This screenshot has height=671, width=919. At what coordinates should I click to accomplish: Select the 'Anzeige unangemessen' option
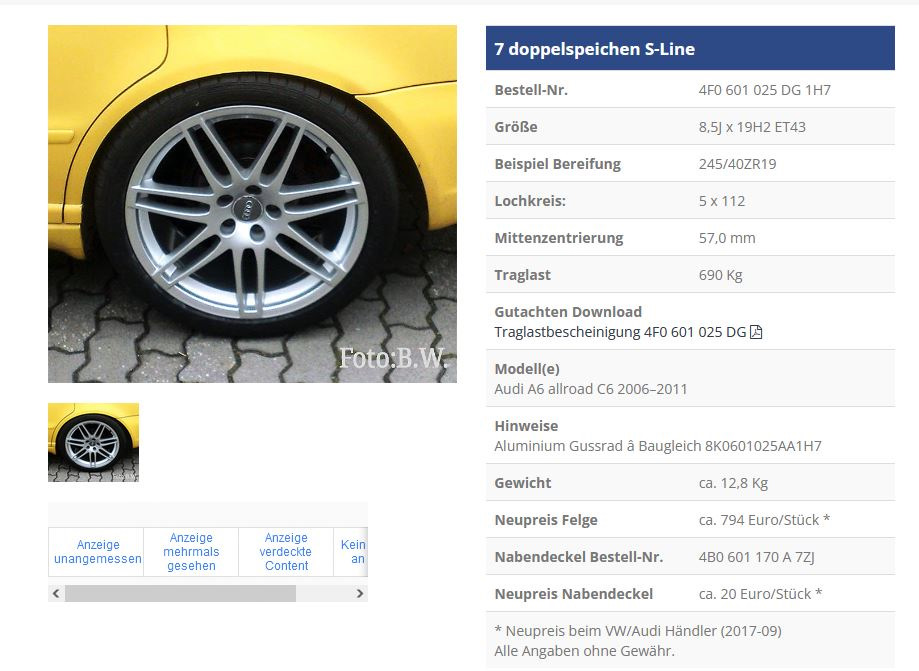[x=97, y=552]
